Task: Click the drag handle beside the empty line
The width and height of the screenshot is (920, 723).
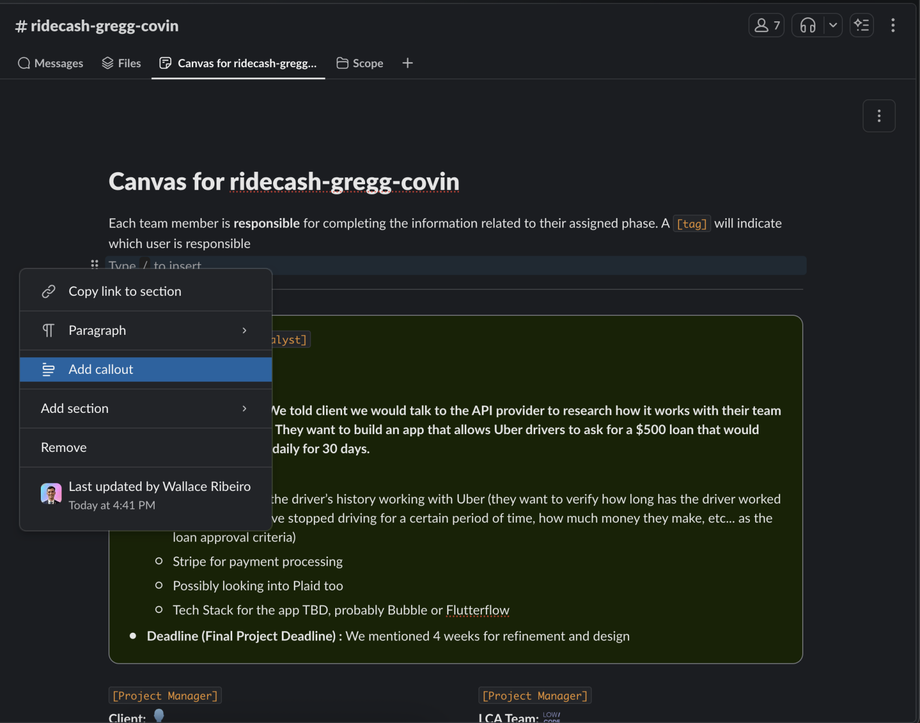Action: pos(94,265)
